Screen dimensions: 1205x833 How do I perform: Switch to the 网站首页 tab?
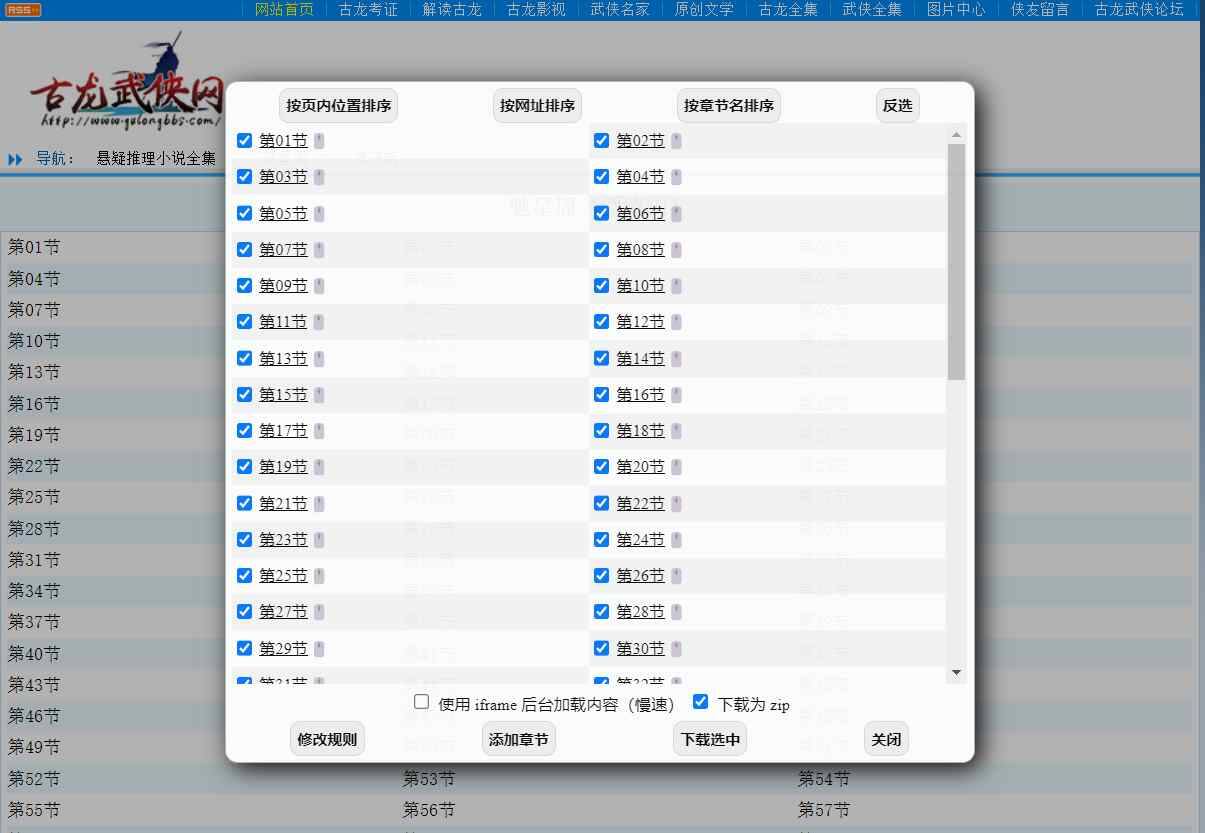click(284, 10)
